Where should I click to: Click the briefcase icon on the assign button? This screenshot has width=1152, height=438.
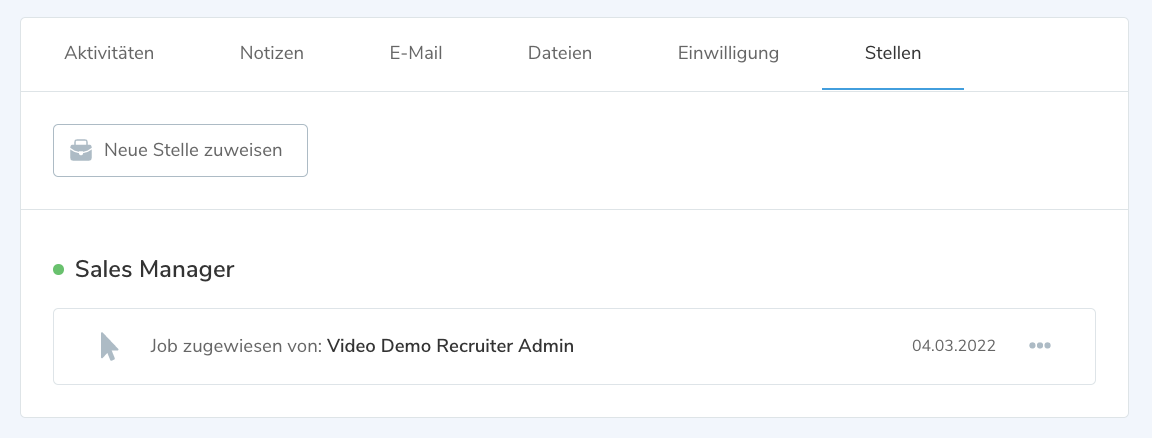81,151
